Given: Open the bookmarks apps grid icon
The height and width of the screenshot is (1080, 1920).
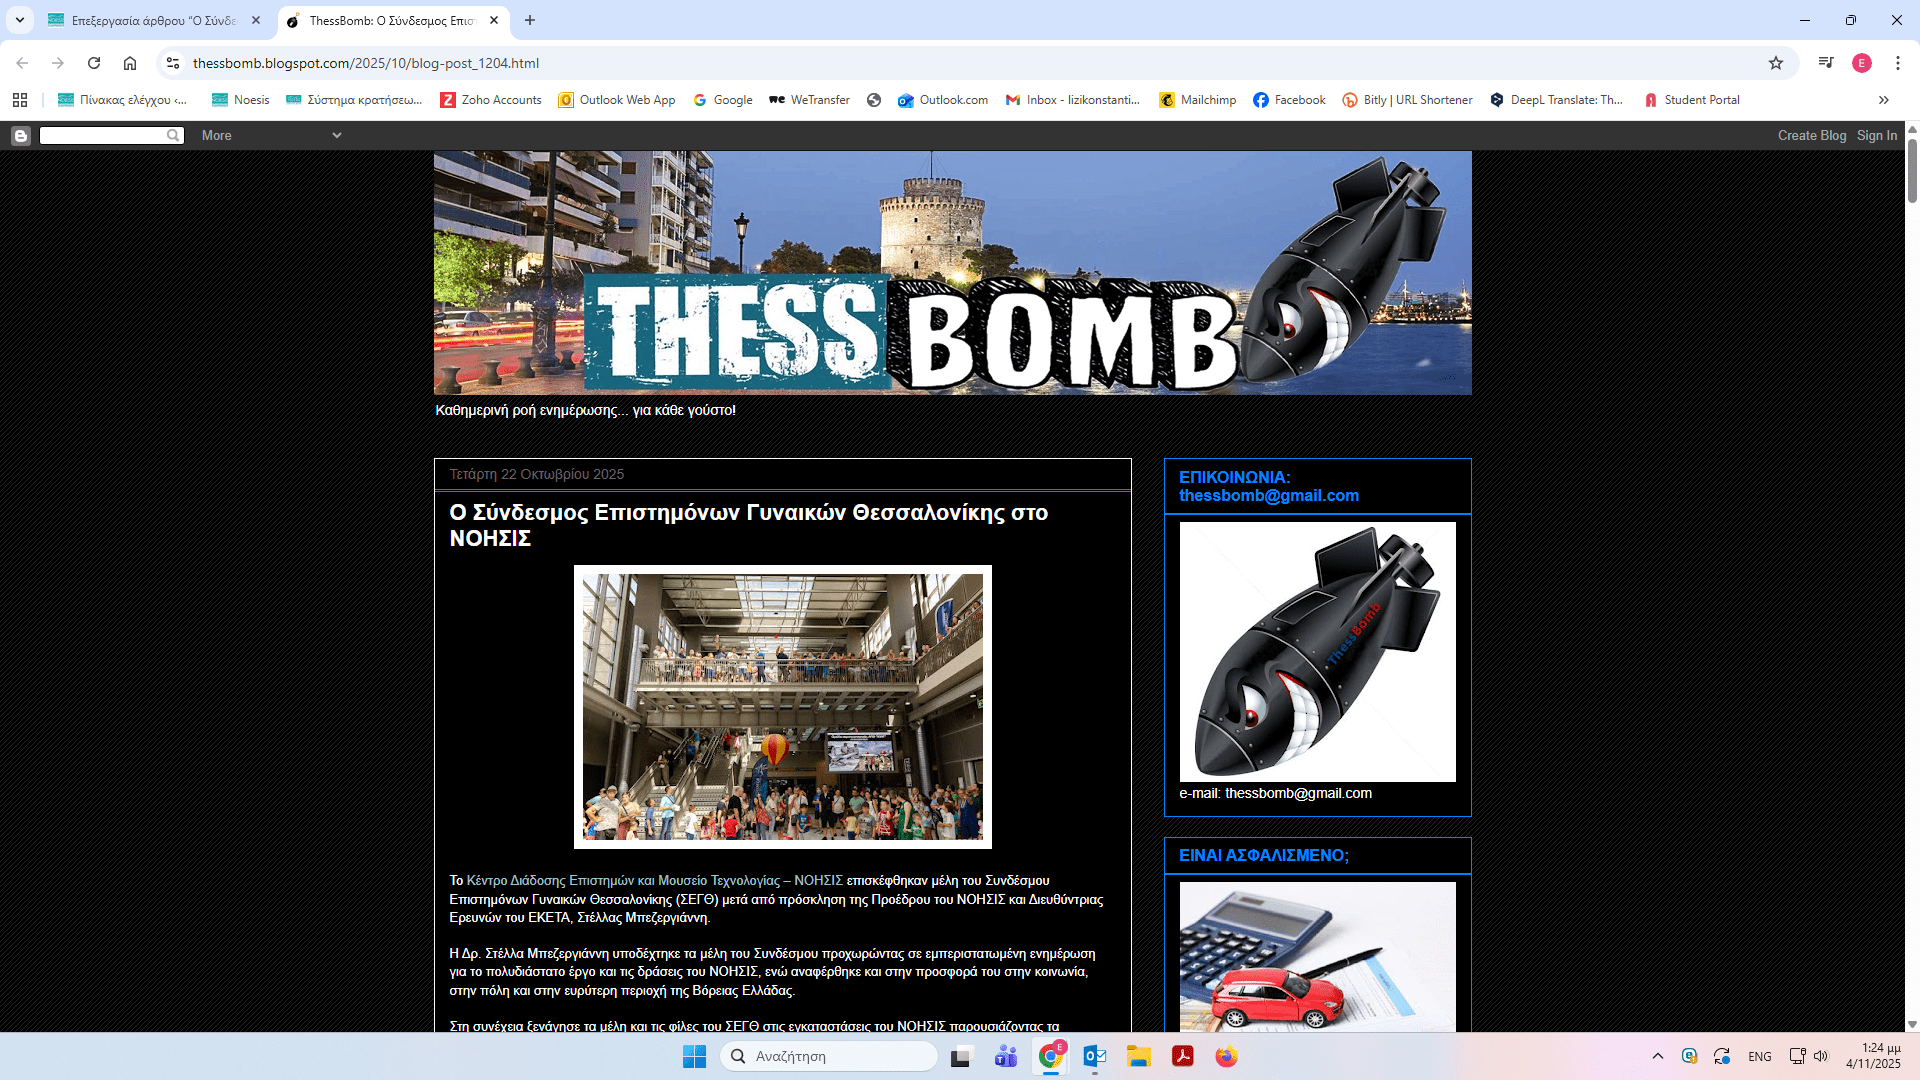Looking at the screenshot, I should click(20, 100).
